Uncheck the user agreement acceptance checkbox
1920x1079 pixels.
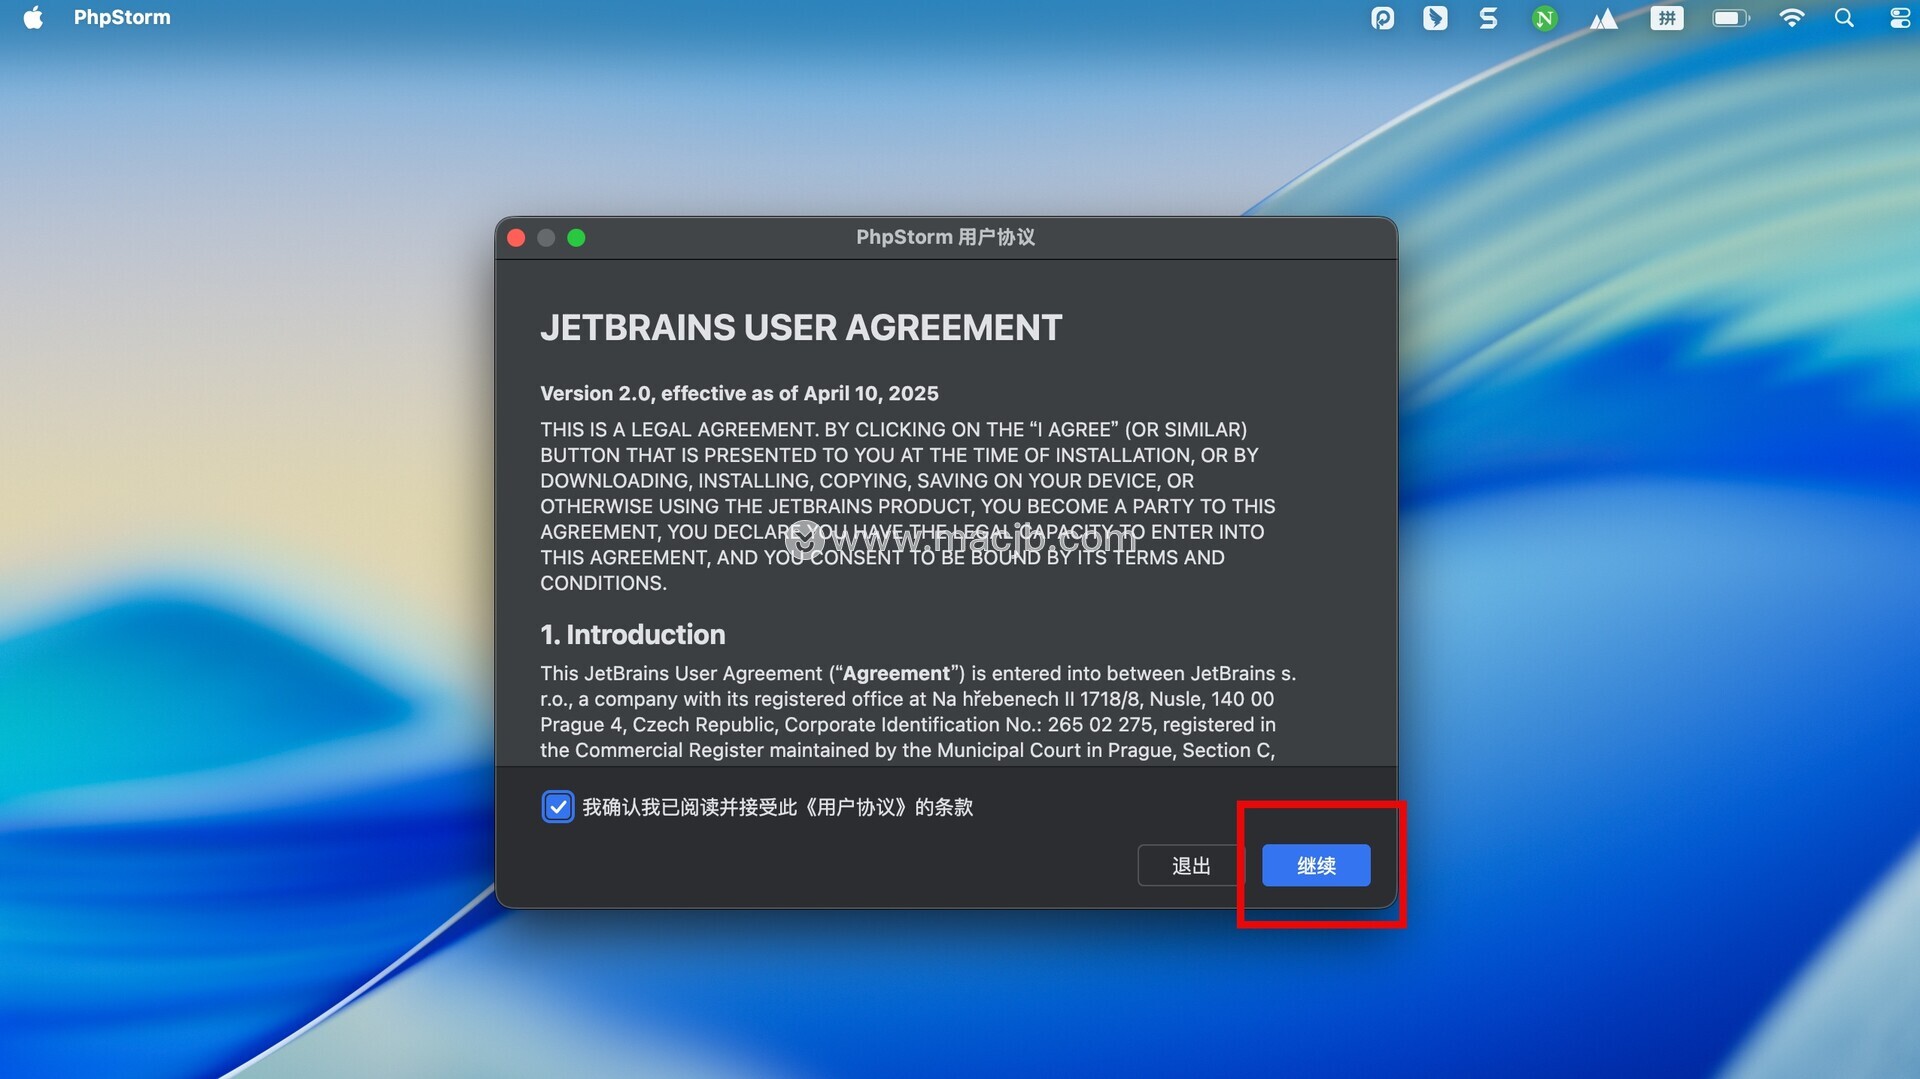click(557, 807)
